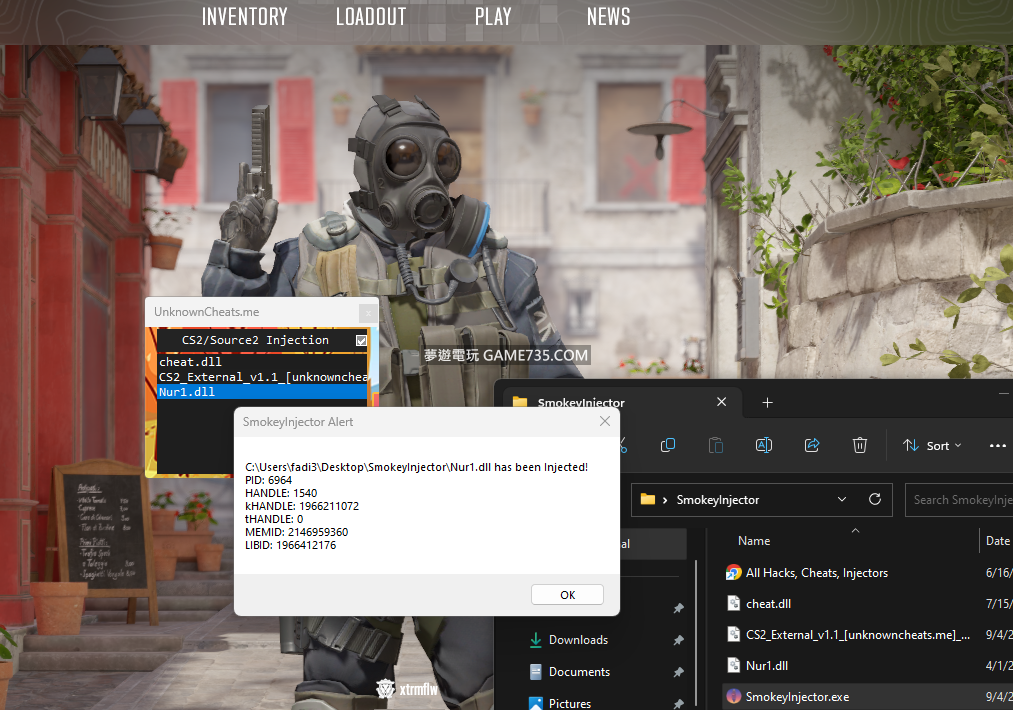Viewport: 1013px width, 710px height.
Task: Add a new File Explorer tab
Action: click(x=767, y=402)
